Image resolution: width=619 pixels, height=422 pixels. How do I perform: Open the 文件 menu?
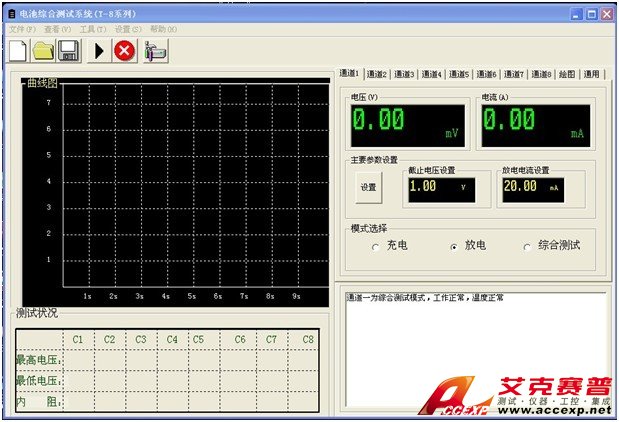tap(22, 30)
